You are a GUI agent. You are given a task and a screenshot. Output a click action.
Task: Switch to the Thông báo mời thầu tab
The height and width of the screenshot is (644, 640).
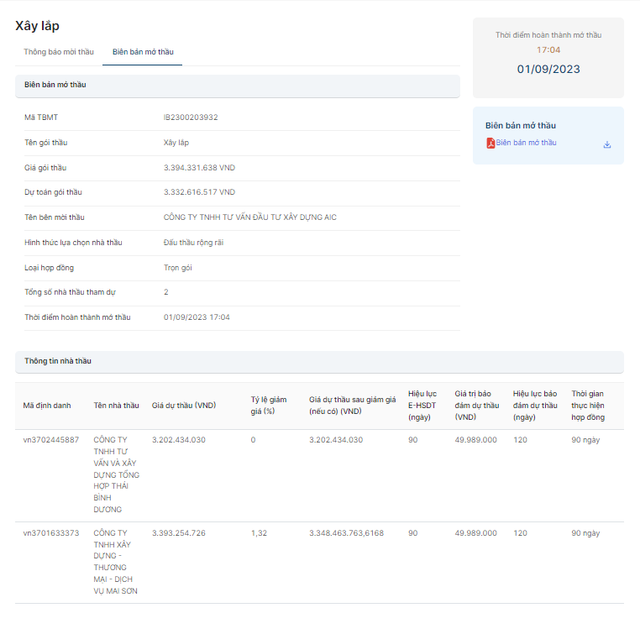click(x=58, y=51)
